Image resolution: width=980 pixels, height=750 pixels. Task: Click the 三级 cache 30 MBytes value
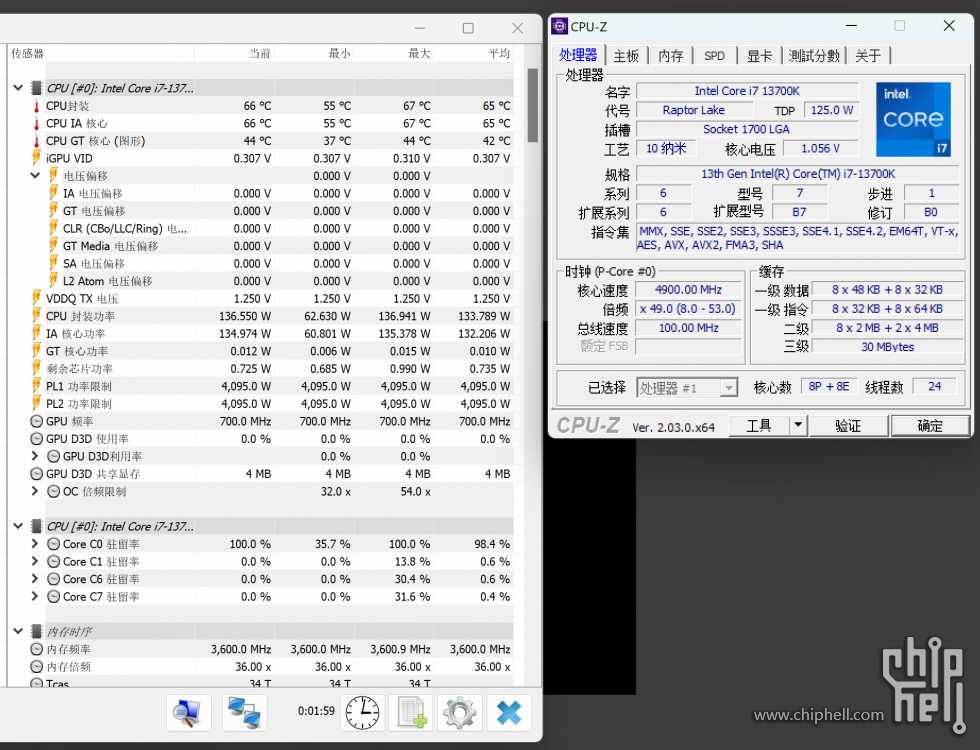tap(888, 346)
